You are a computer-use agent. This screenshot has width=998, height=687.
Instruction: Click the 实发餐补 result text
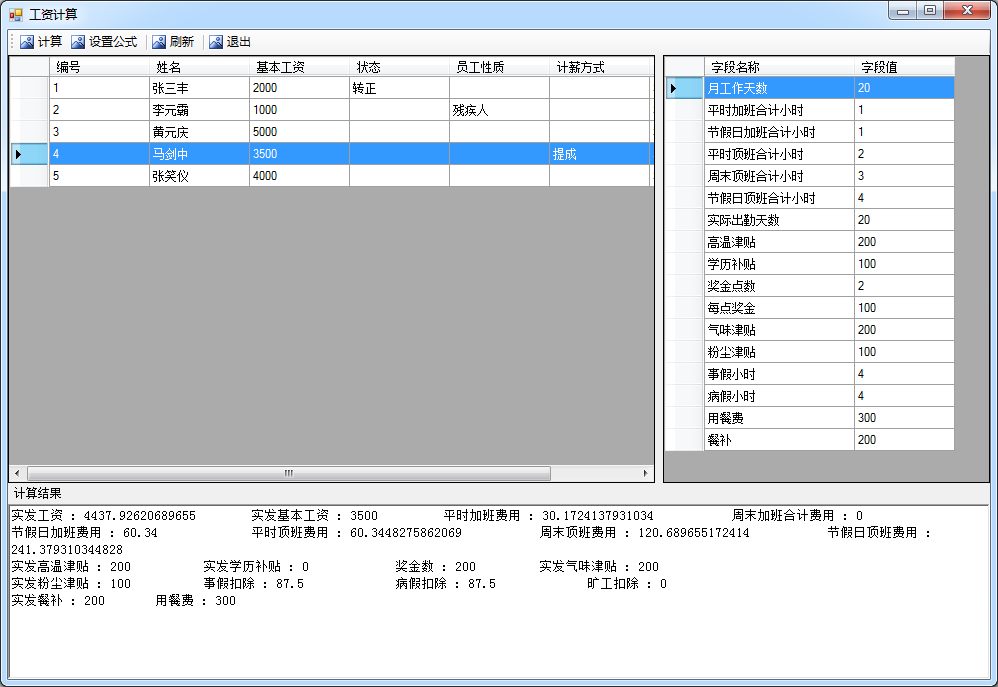pos(59,601)
